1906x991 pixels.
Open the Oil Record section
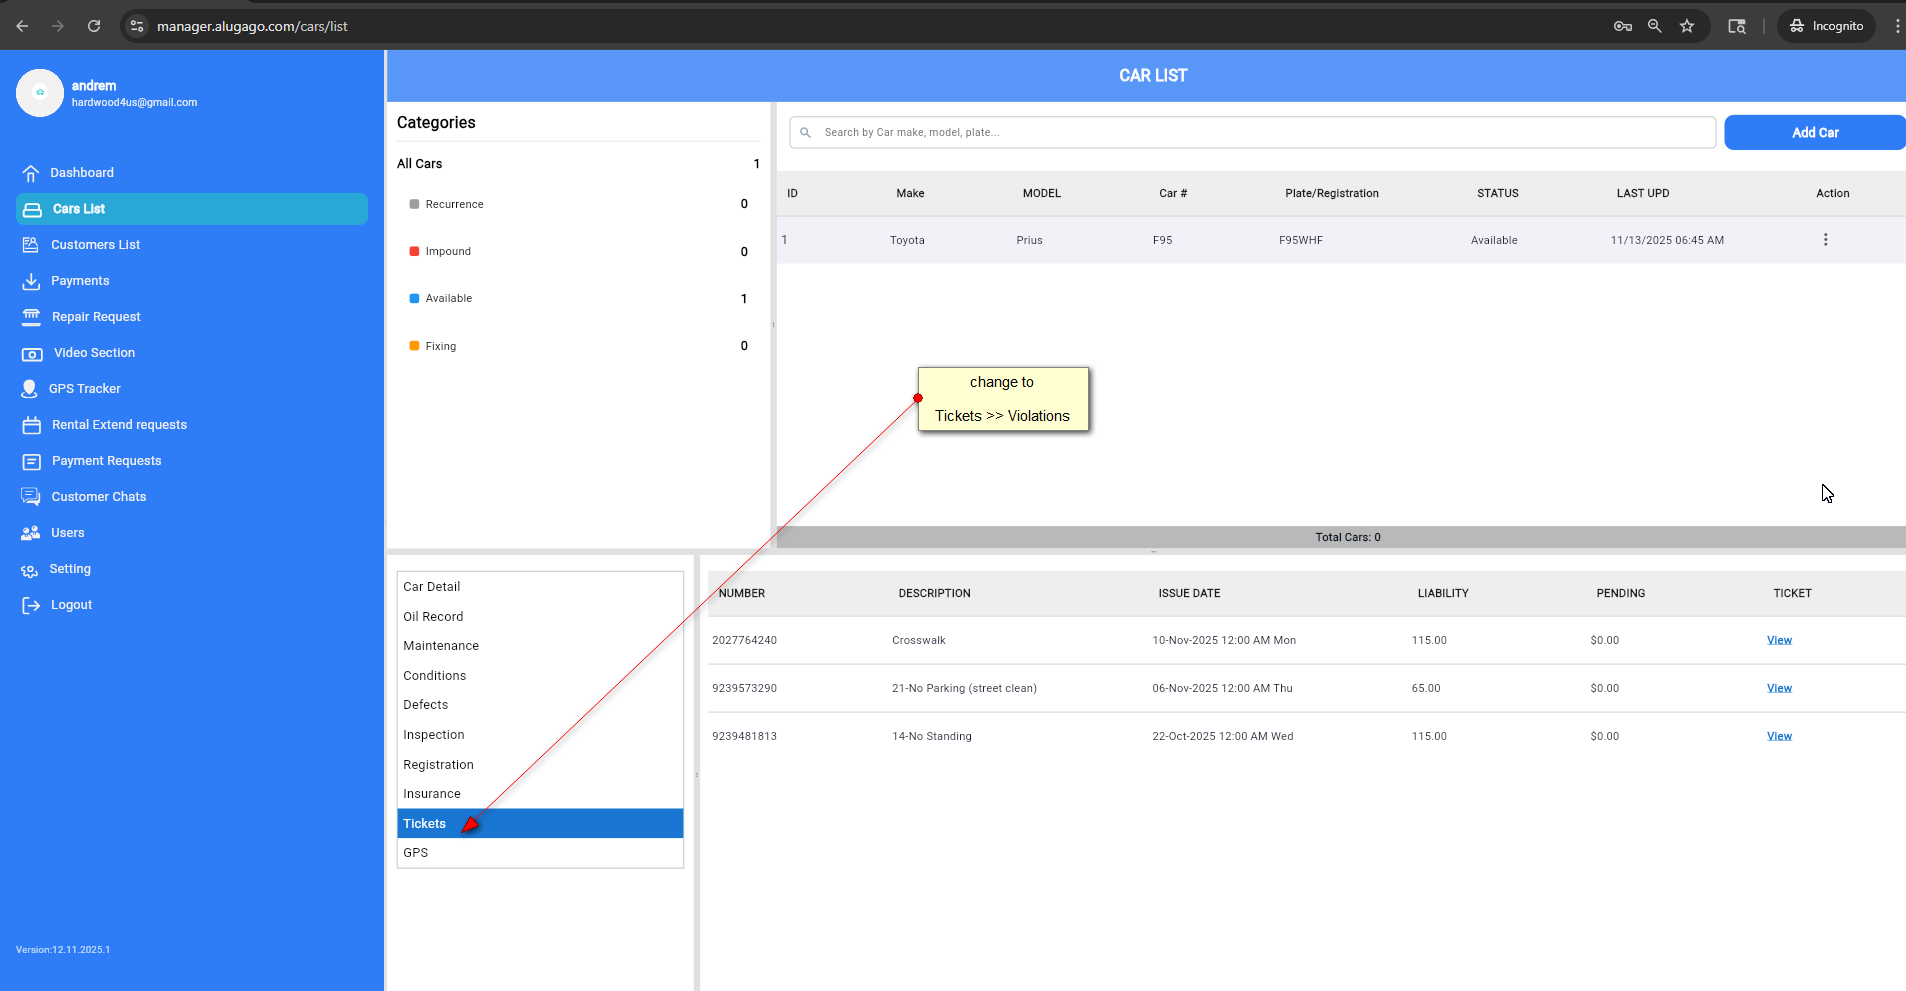[433, 617]
